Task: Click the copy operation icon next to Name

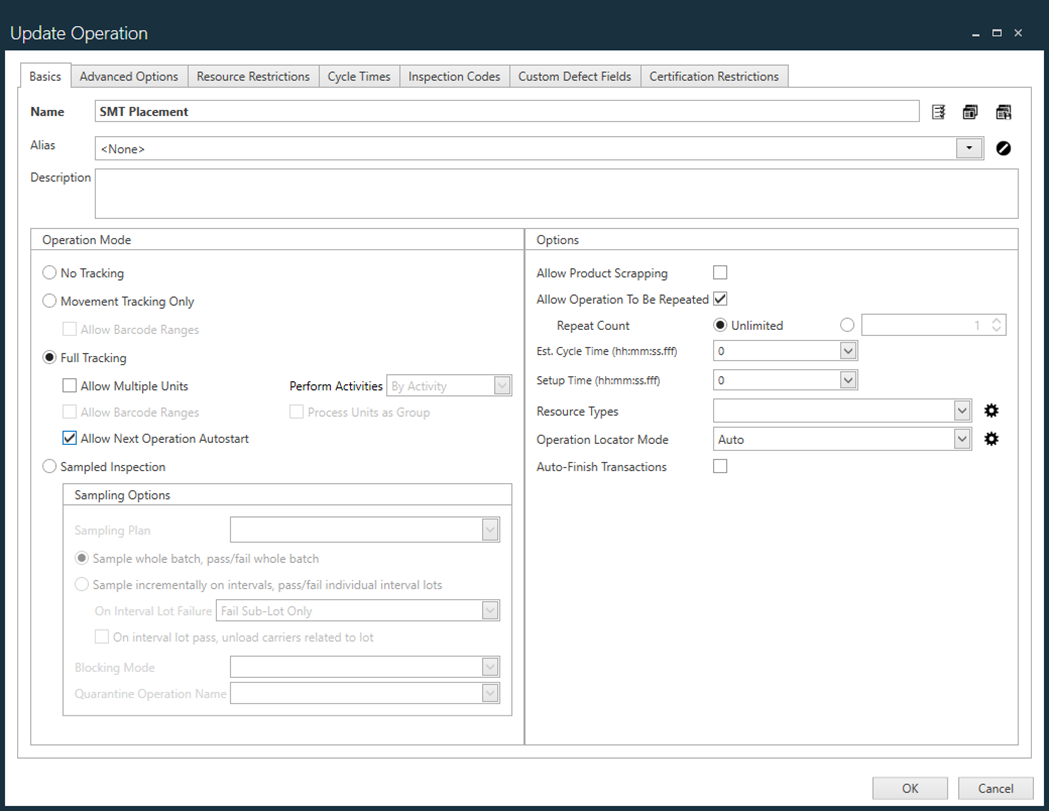Action: (x=970, y=111)
